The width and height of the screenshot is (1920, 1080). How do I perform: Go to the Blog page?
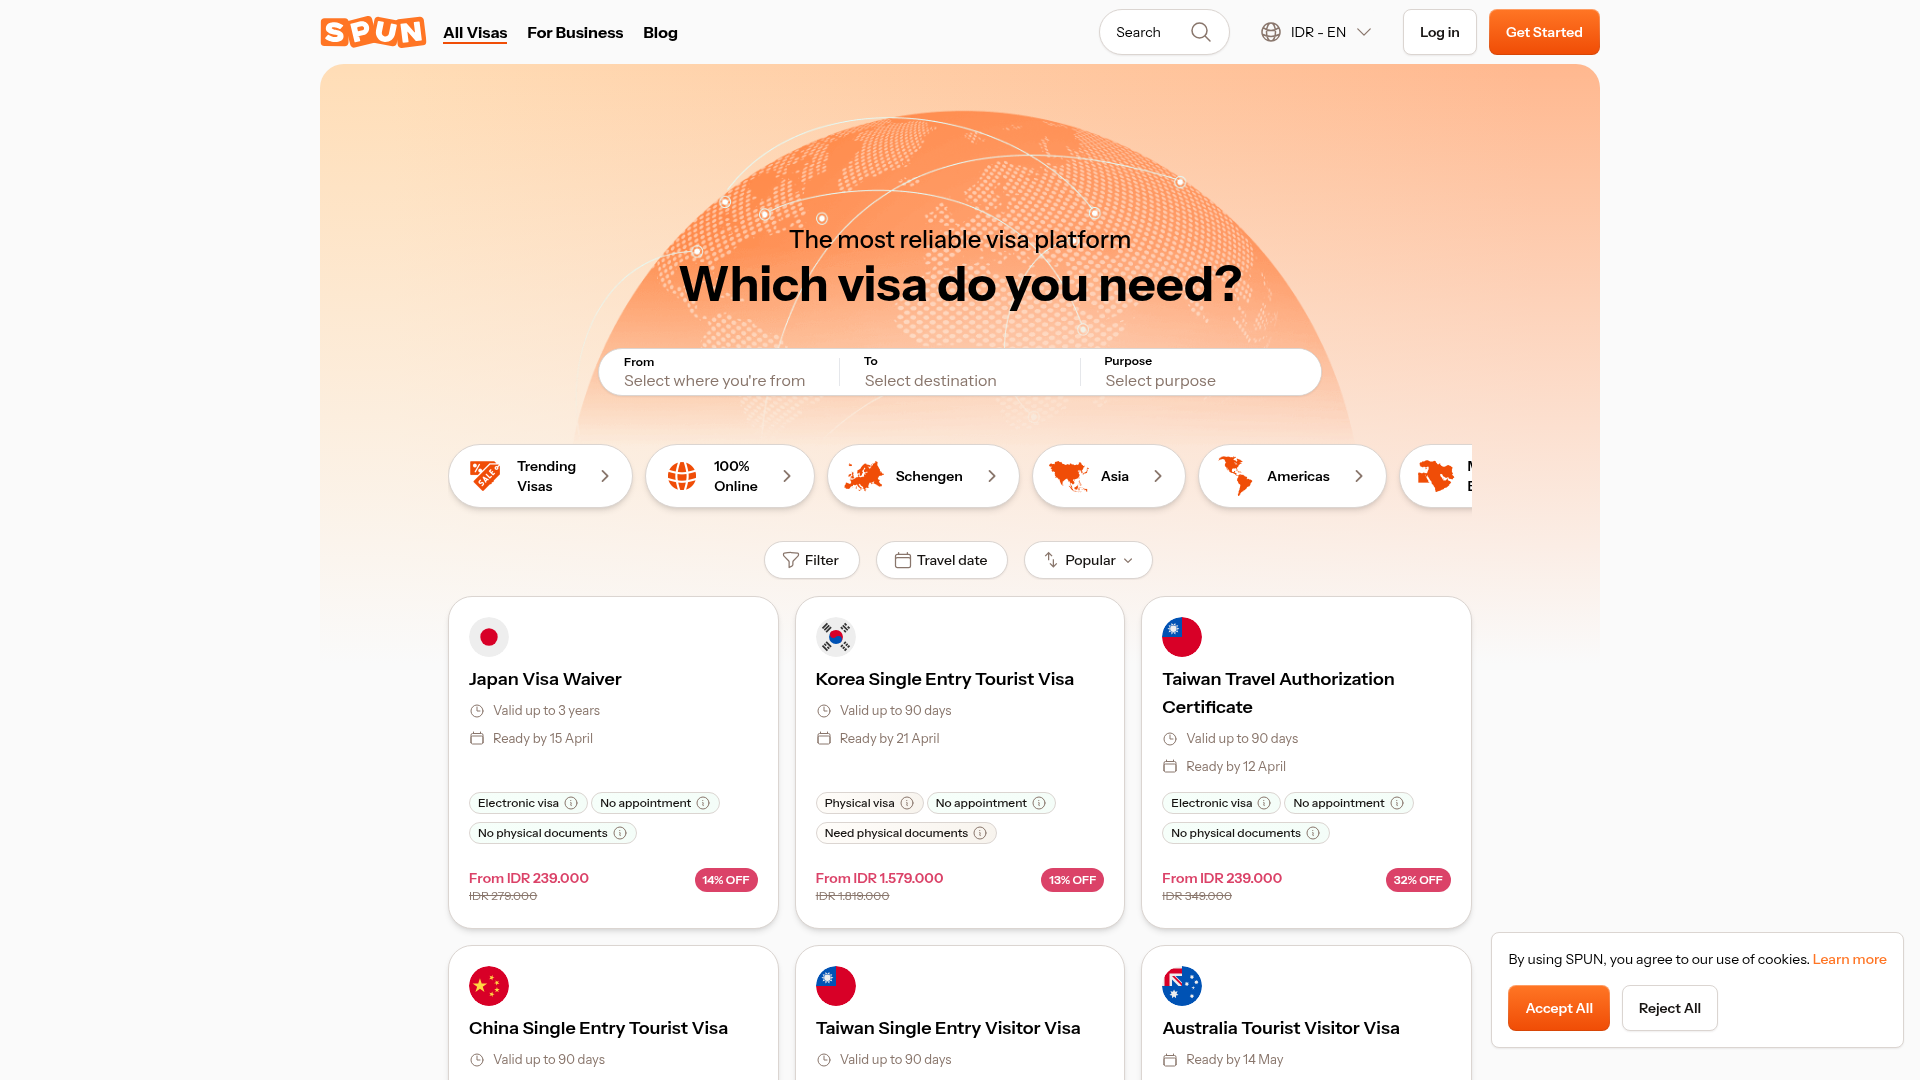[x=660, y=32]
